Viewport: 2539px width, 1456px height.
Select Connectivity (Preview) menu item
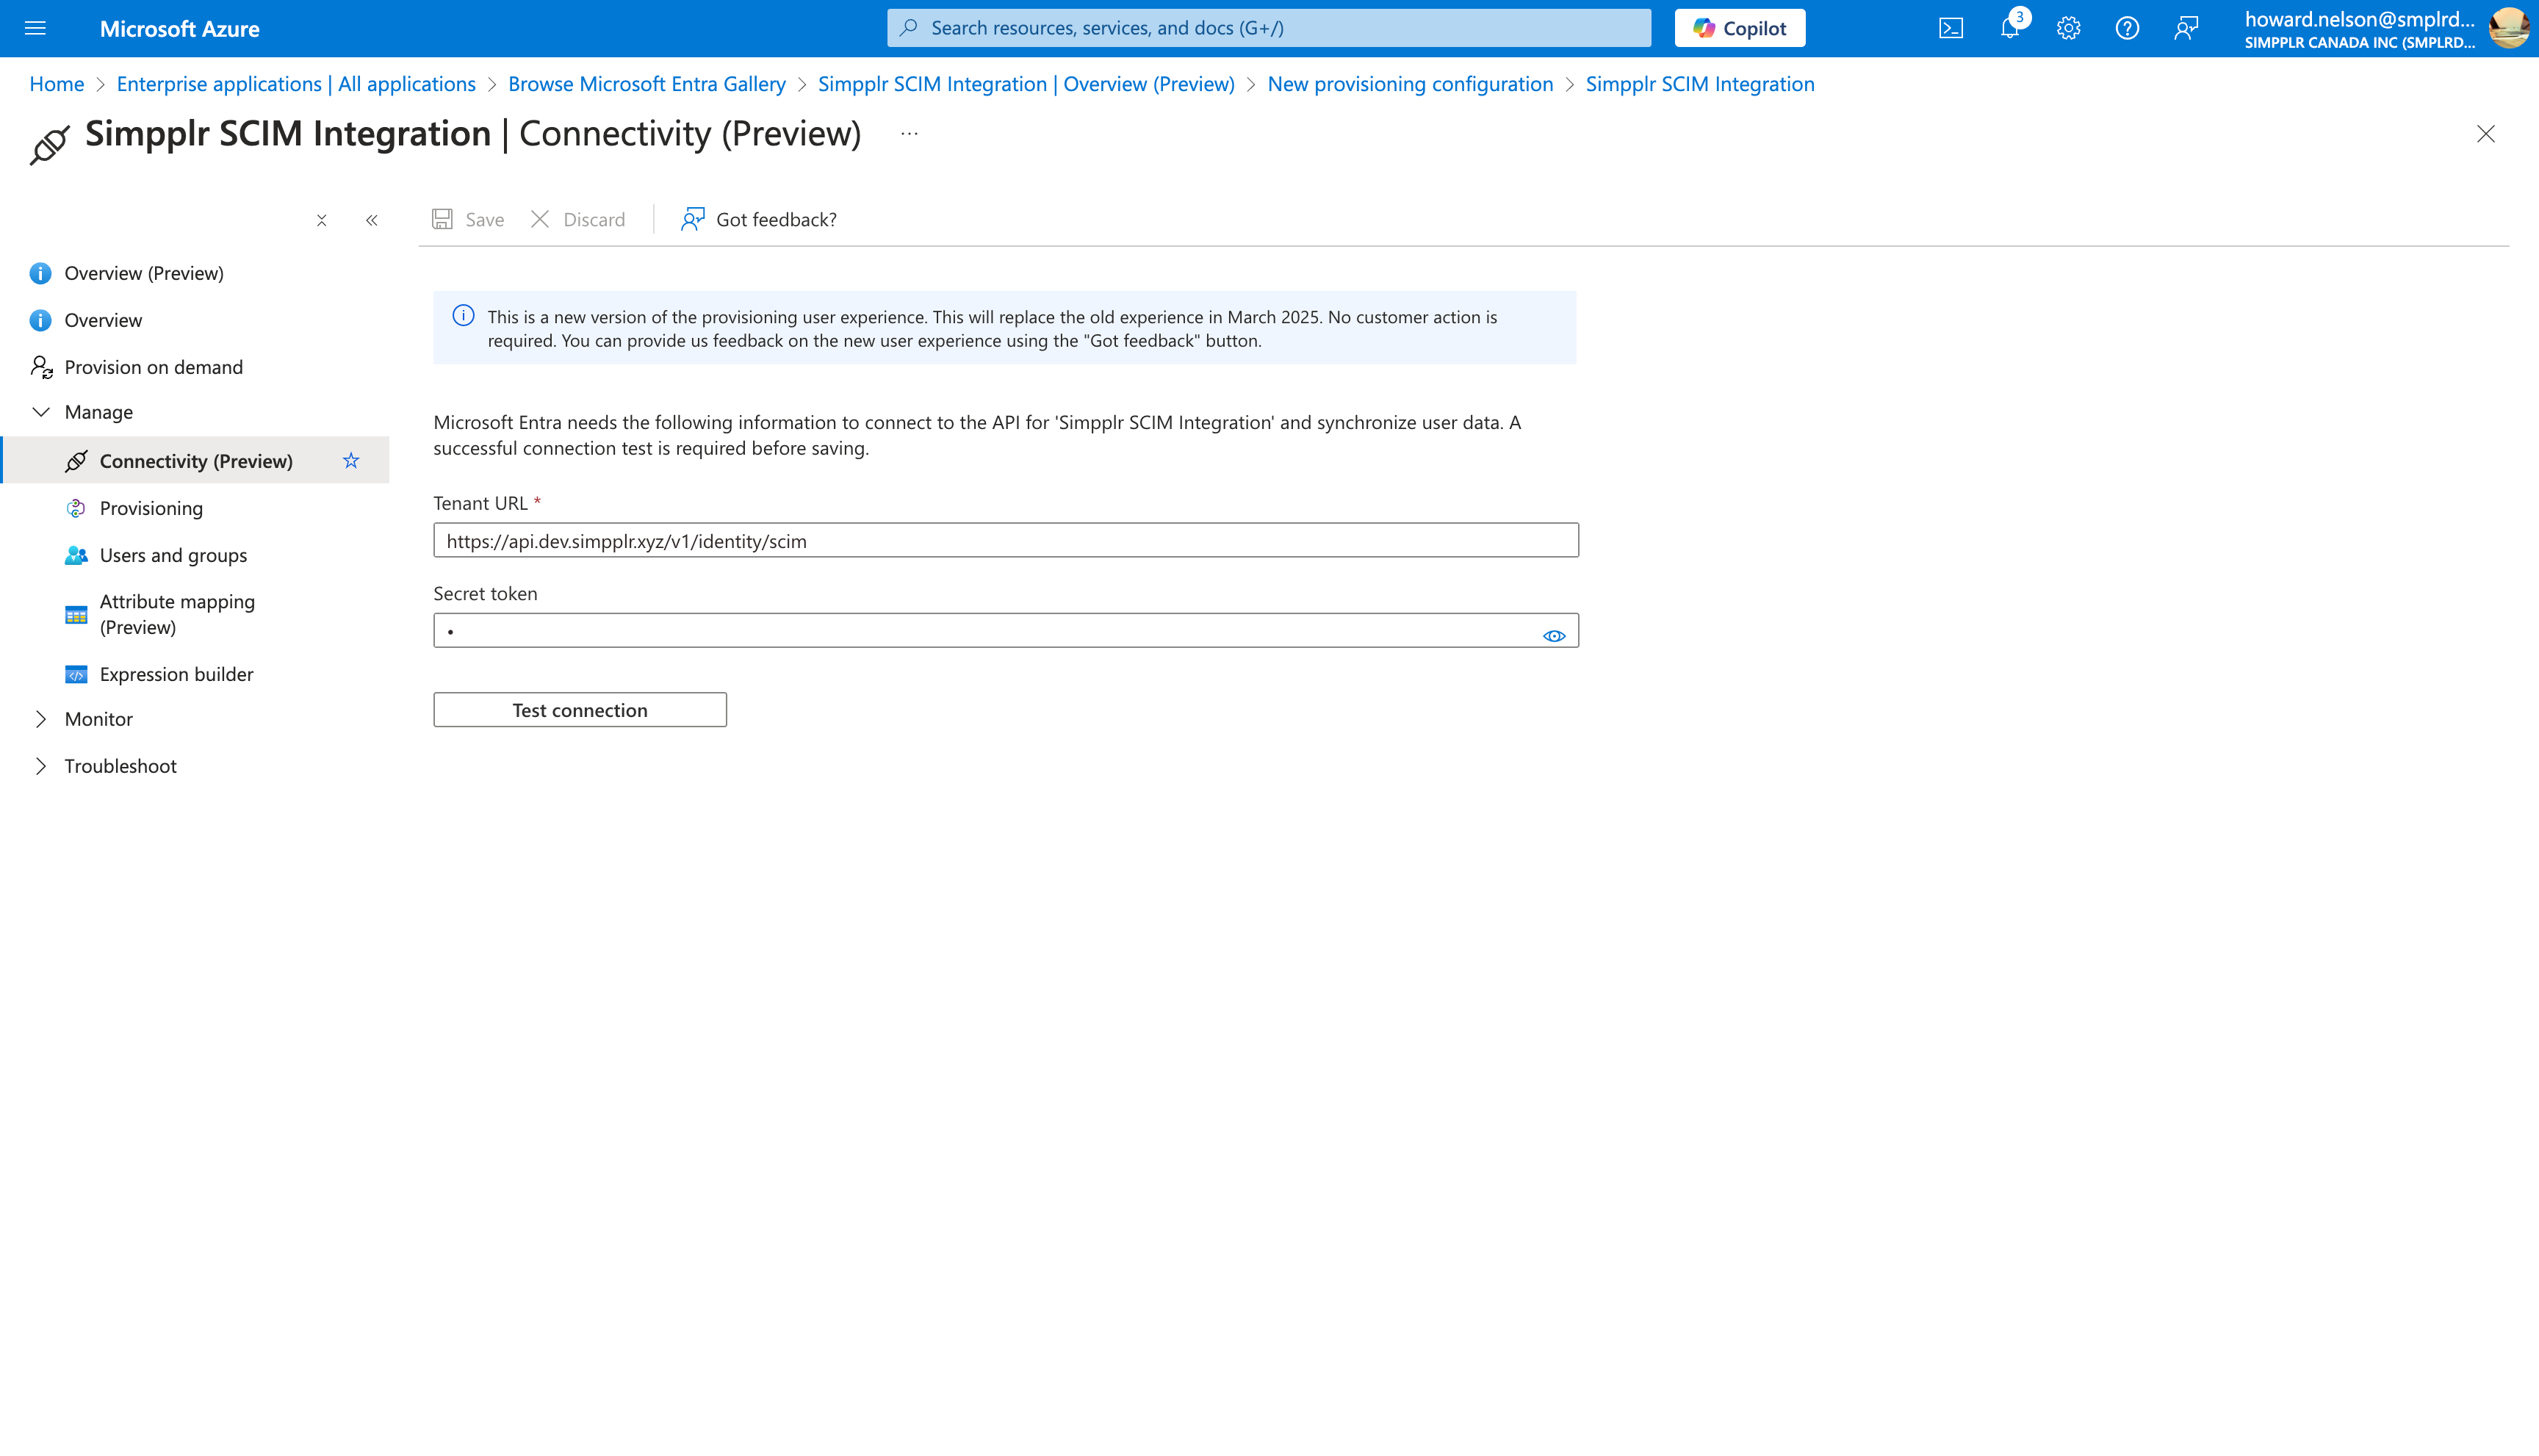196,461
